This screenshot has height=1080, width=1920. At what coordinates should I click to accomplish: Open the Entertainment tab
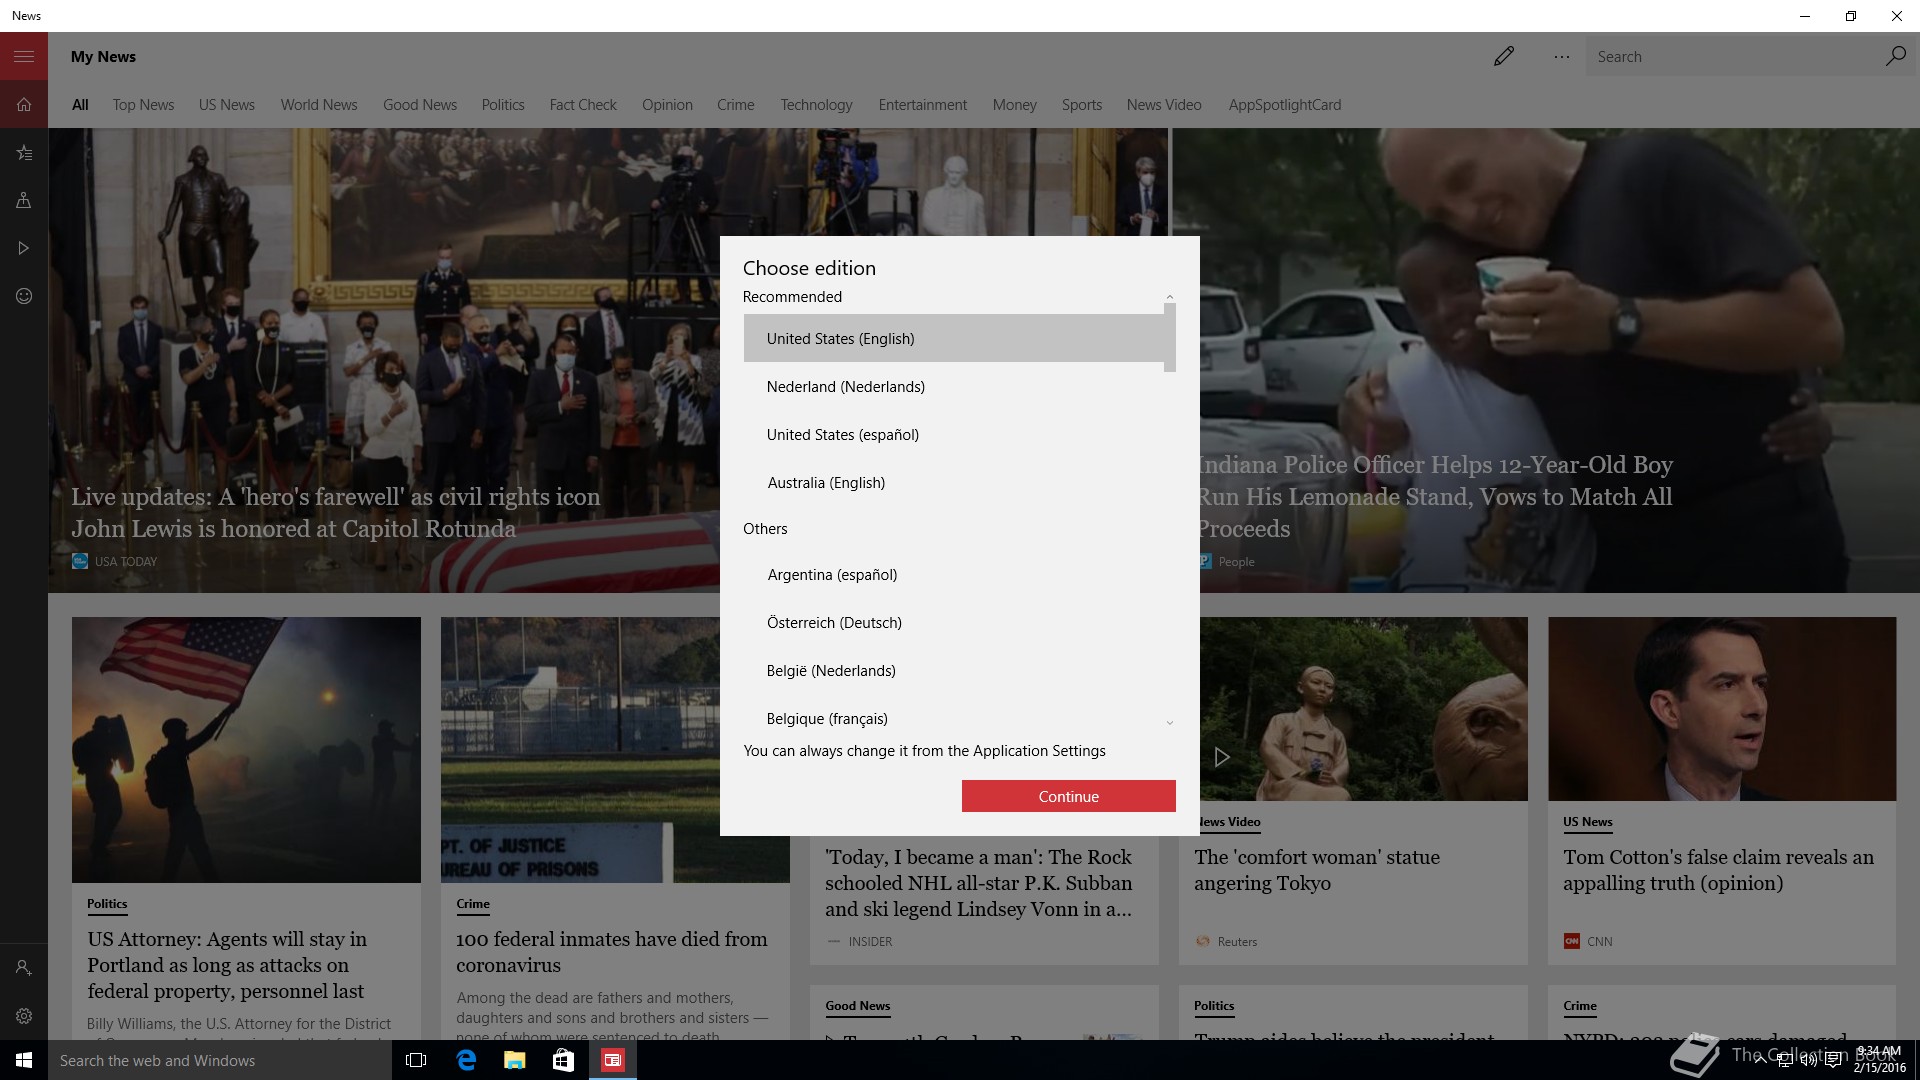click(x=922, y=105)
